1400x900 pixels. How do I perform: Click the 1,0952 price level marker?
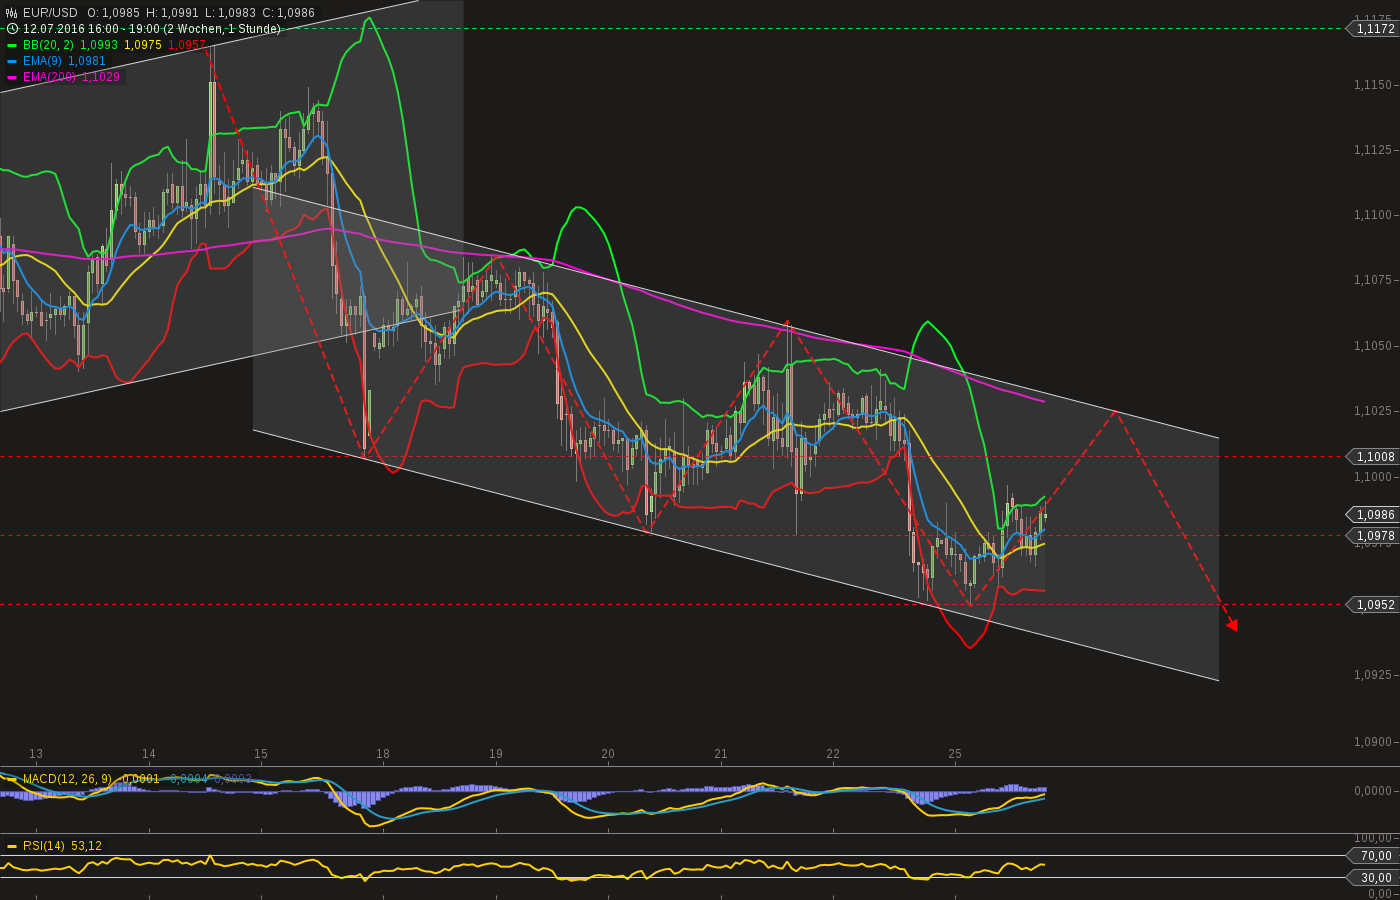1375,605
